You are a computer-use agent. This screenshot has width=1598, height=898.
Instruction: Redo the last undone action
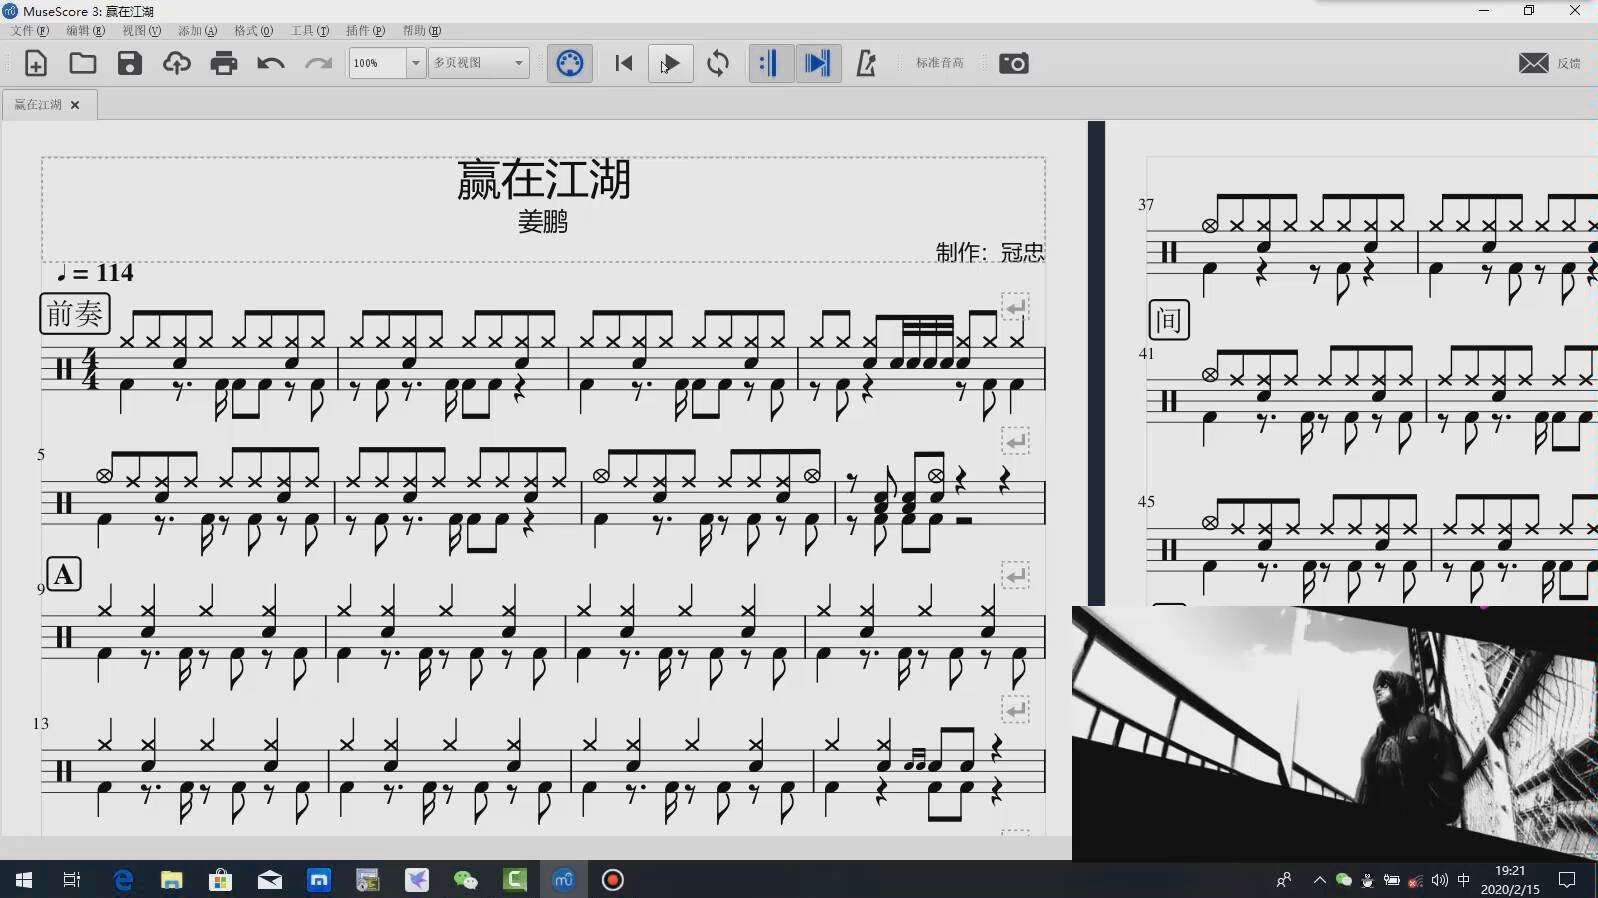[318, 63]
